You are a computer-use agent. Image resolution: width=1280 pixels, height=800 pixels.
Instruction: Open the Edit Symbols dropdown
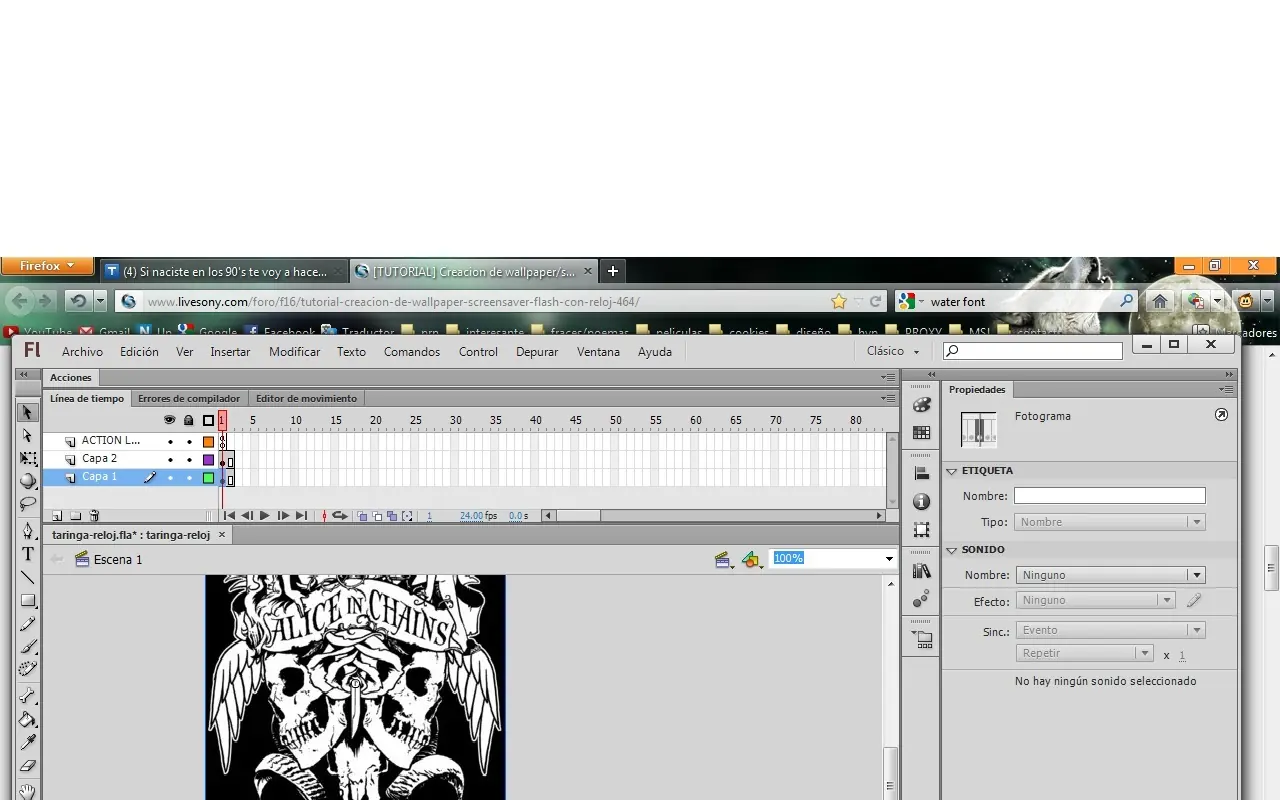pyautogui.click(x=751, y=560)
